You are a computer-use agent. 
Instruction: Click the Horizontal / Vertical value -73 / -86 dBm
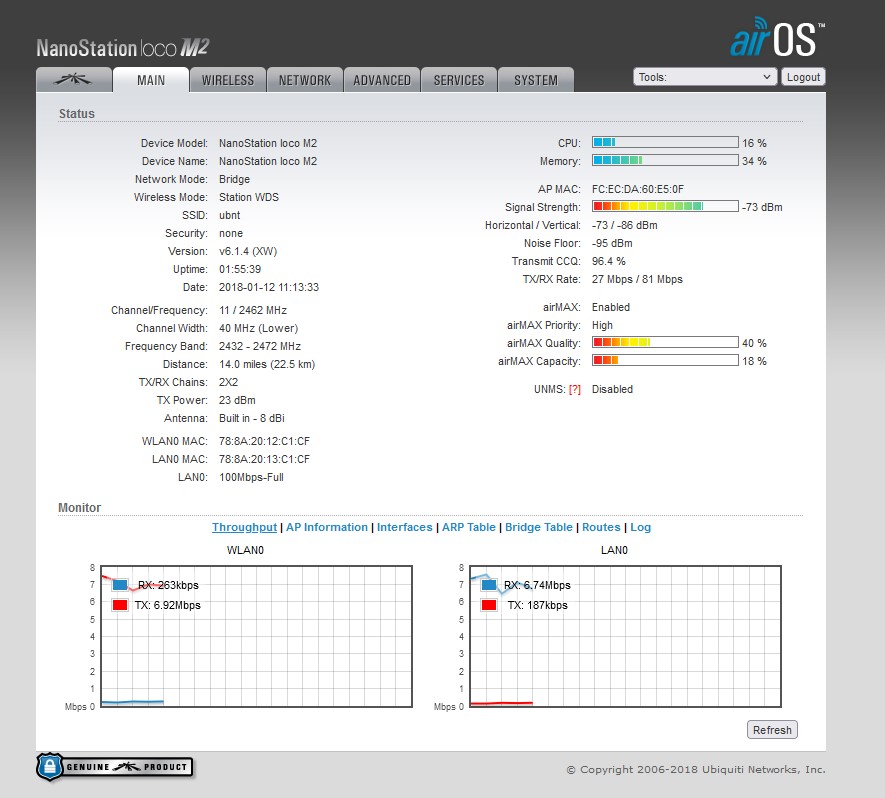pos(624,225)
